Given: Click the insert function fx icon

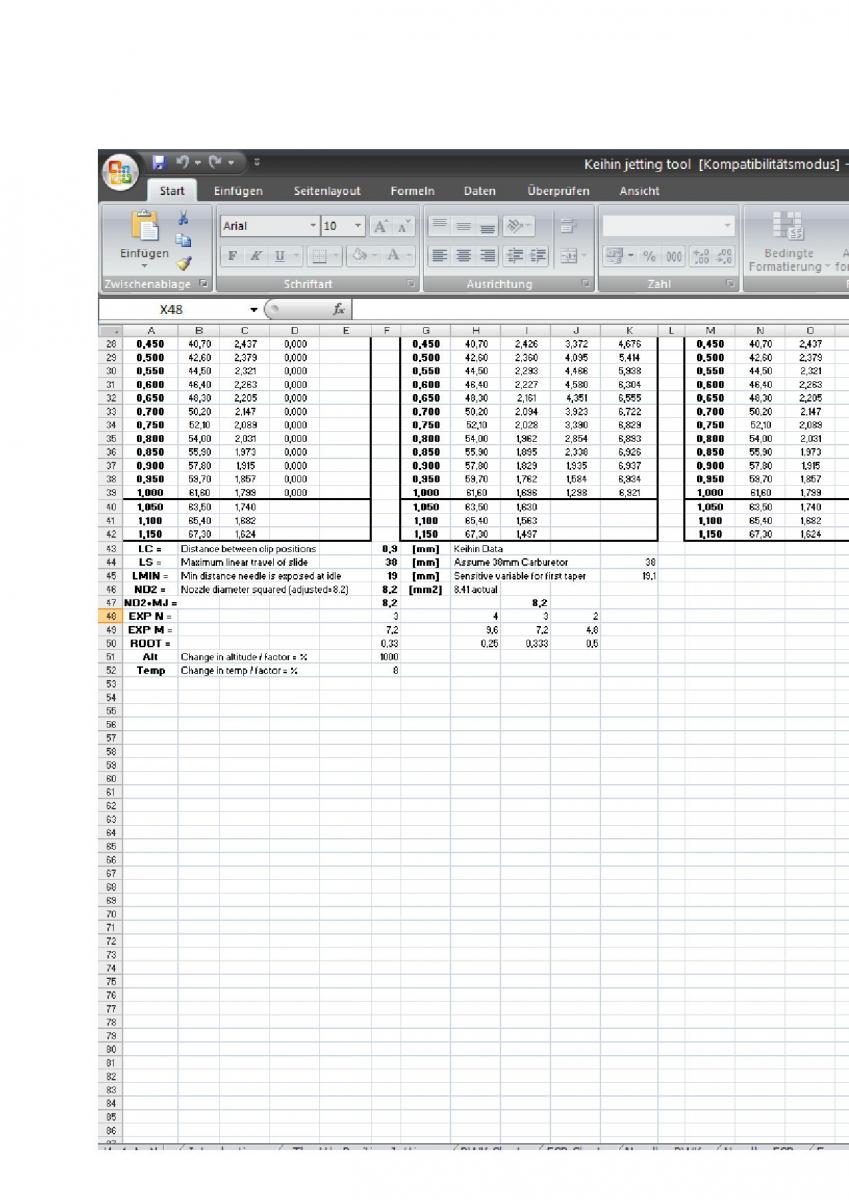Looking at the screenshot, I should 340,311.
